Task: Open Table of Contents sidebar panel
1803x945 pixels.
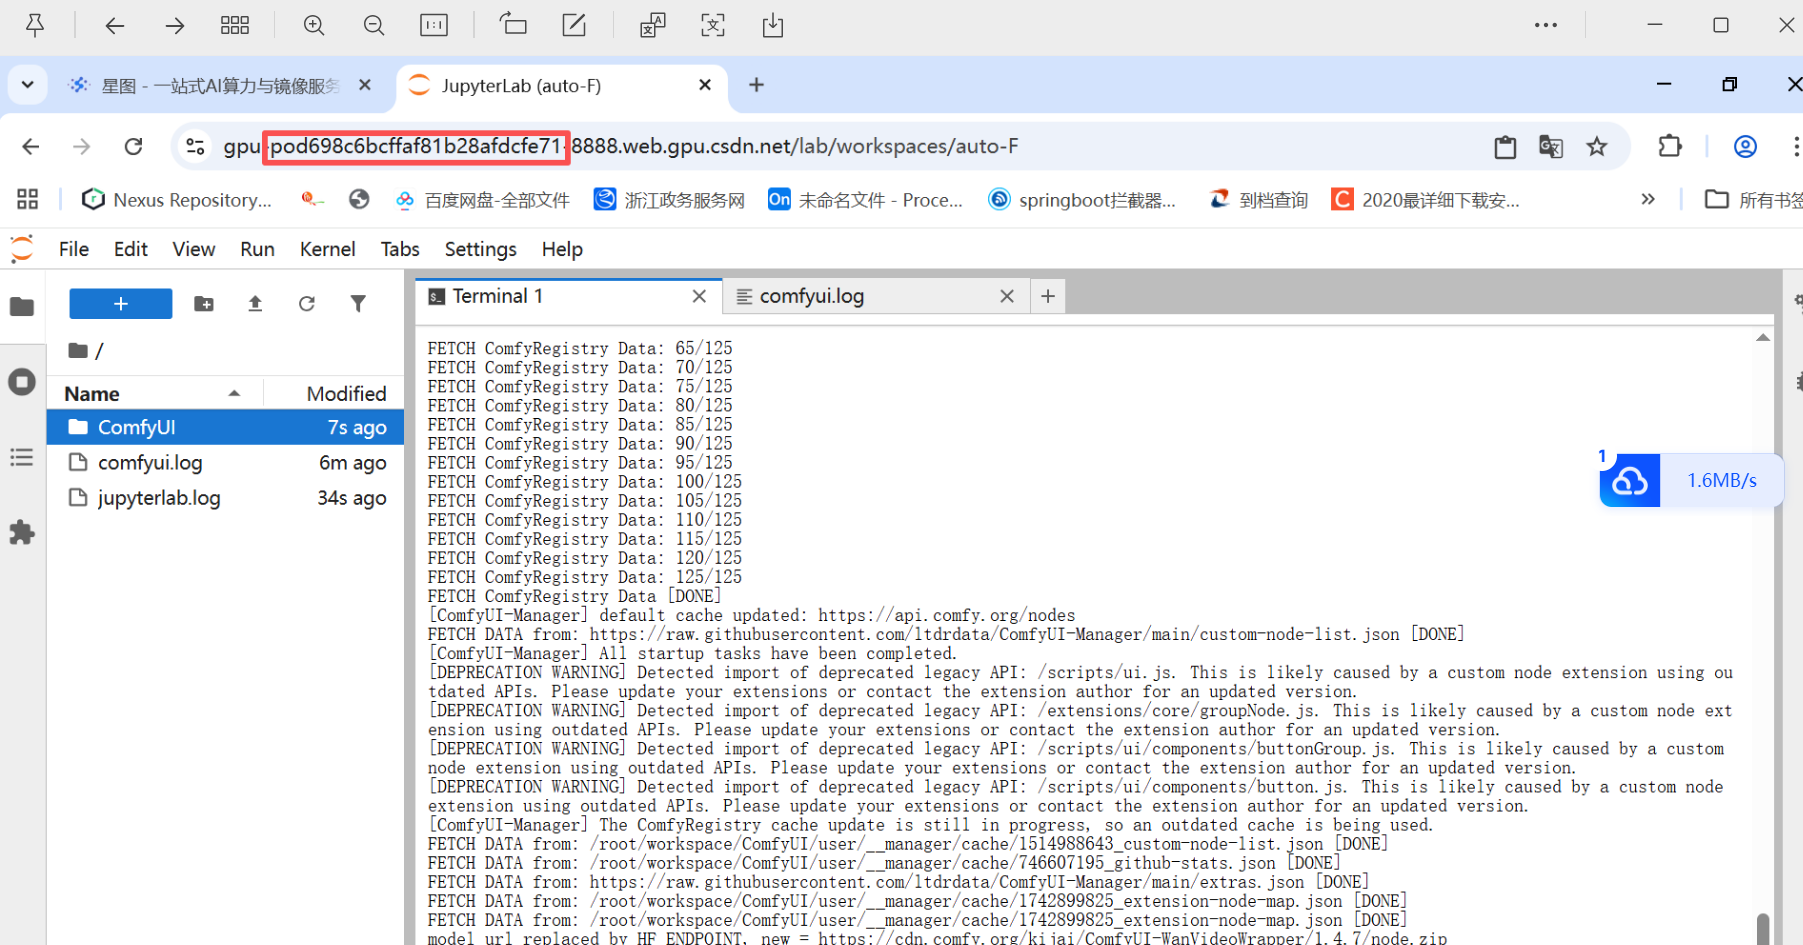Action: tap(22, 457)
